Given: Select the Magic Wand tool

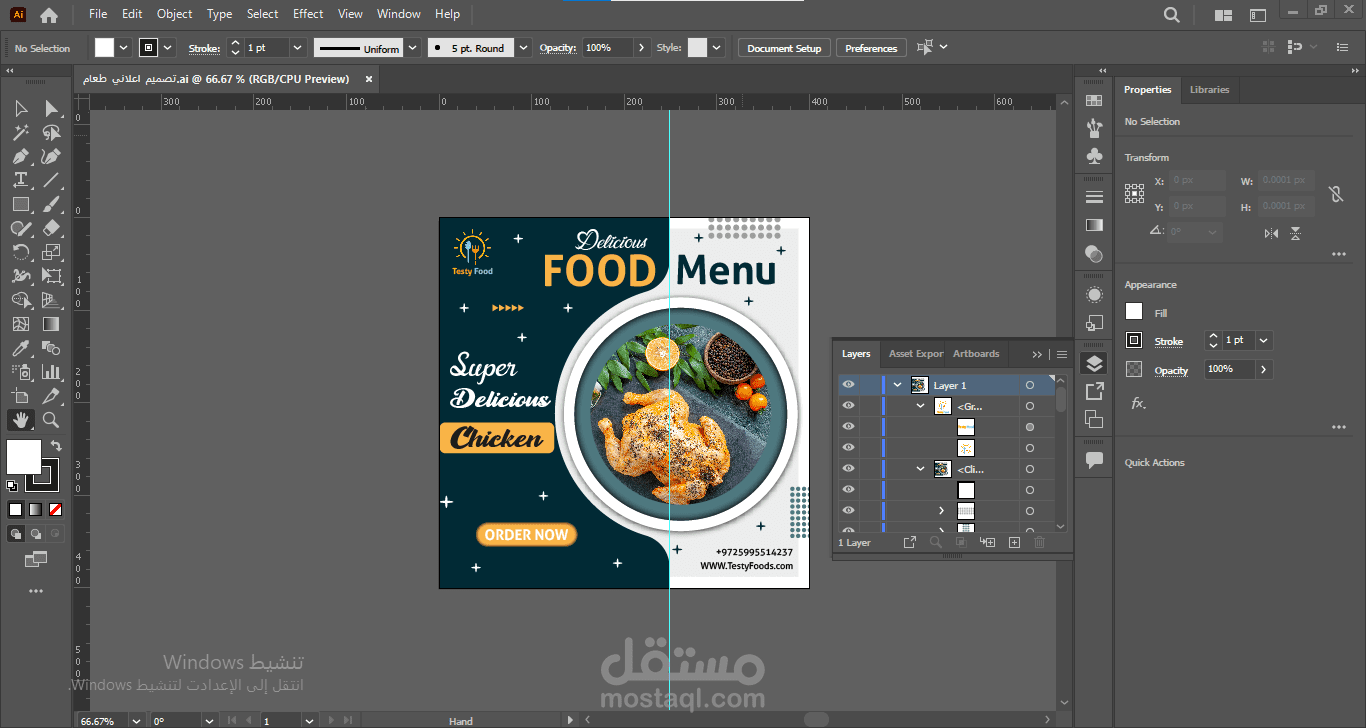Looking at the screenshot, I should click(x=21, y=132).
